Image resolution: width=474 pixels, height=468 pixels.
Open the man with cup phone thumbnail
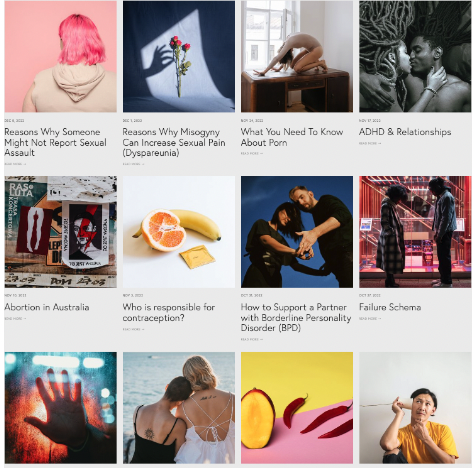[x=415, y=408]
